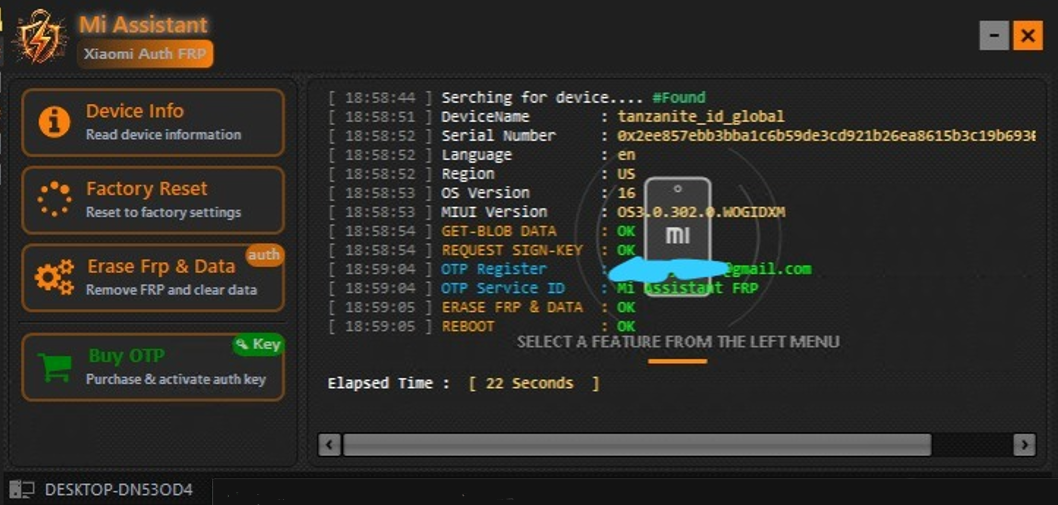1058x505 pixels.
Task: Click the DESKTOP-DN53OD4 computer name
Action: click(119, 489)
